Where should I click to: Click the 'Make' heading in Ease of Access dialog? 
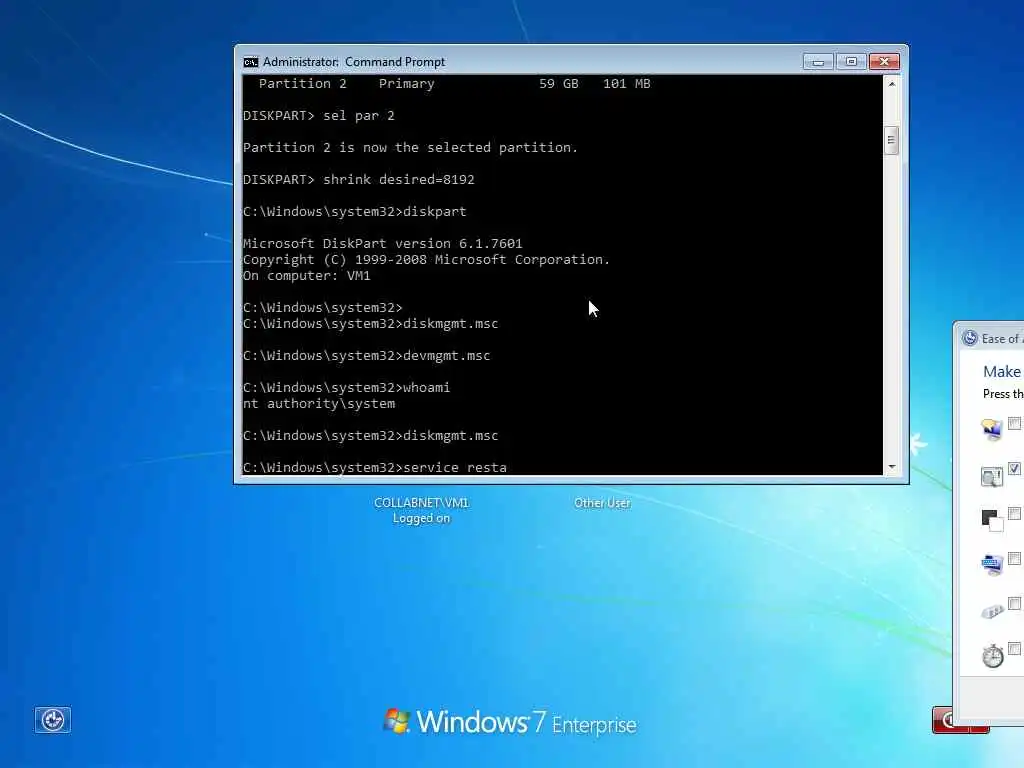1002,372
